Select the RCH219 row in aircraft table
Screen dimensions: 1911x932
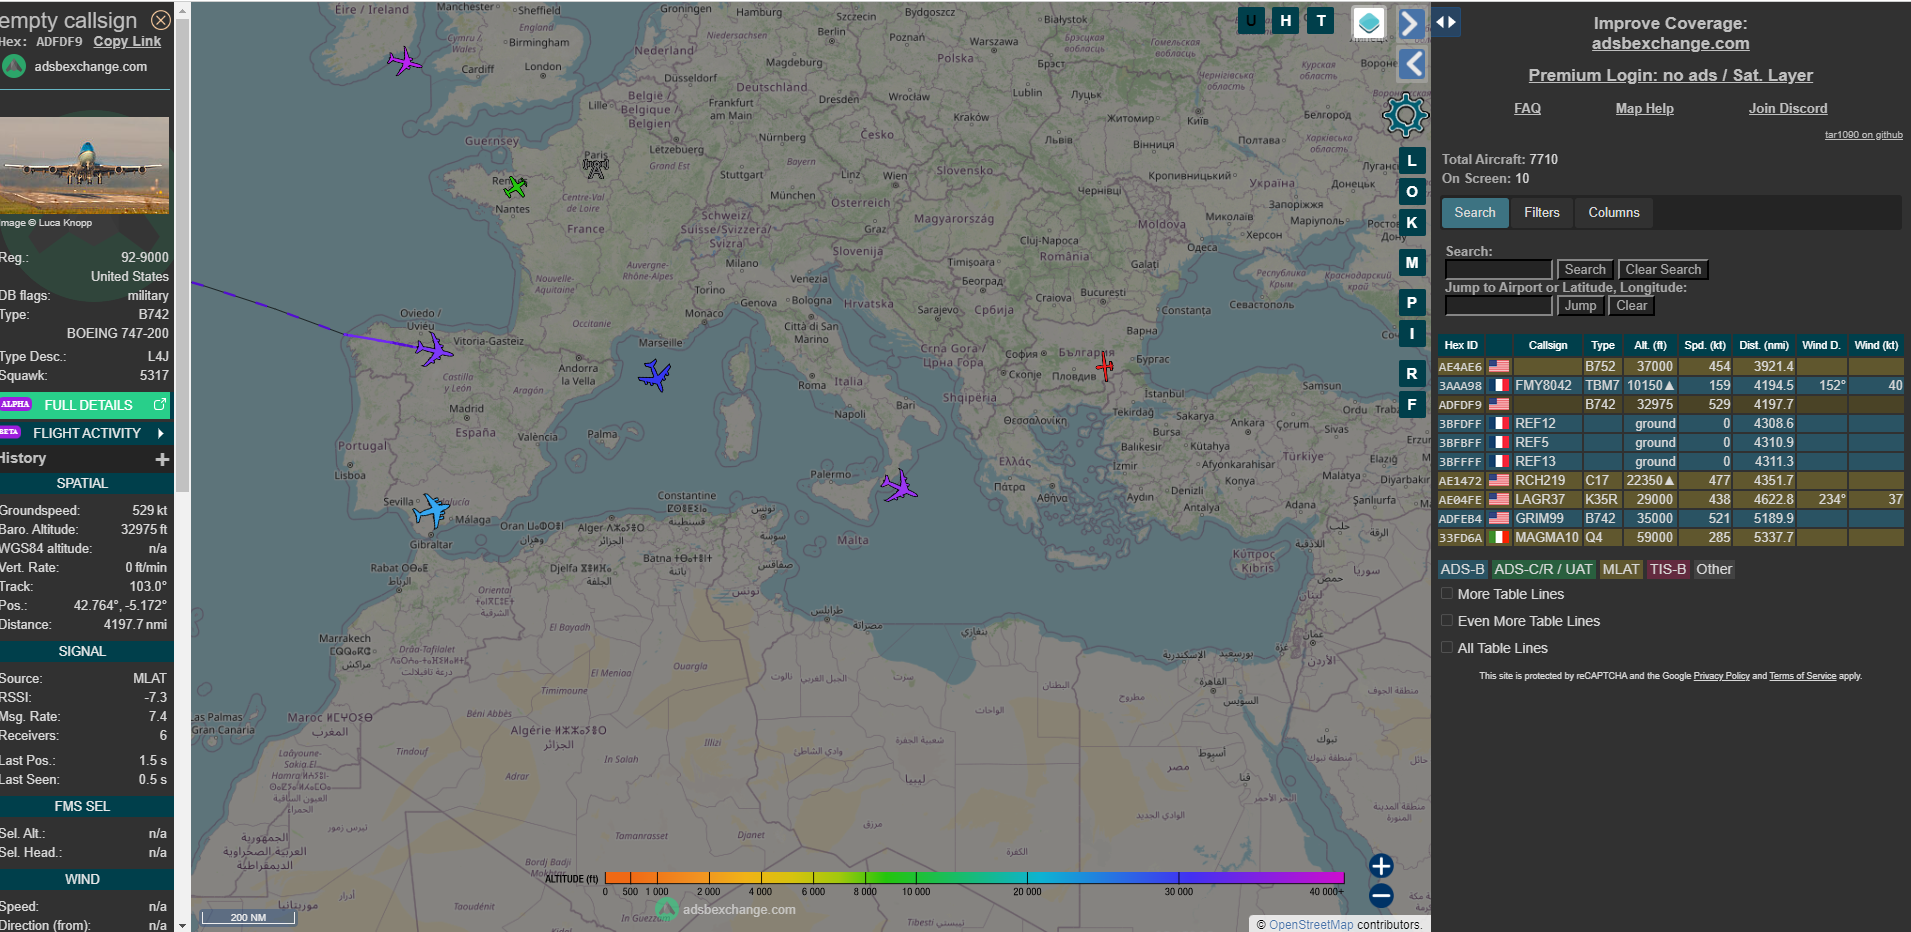click(1670, 480)
